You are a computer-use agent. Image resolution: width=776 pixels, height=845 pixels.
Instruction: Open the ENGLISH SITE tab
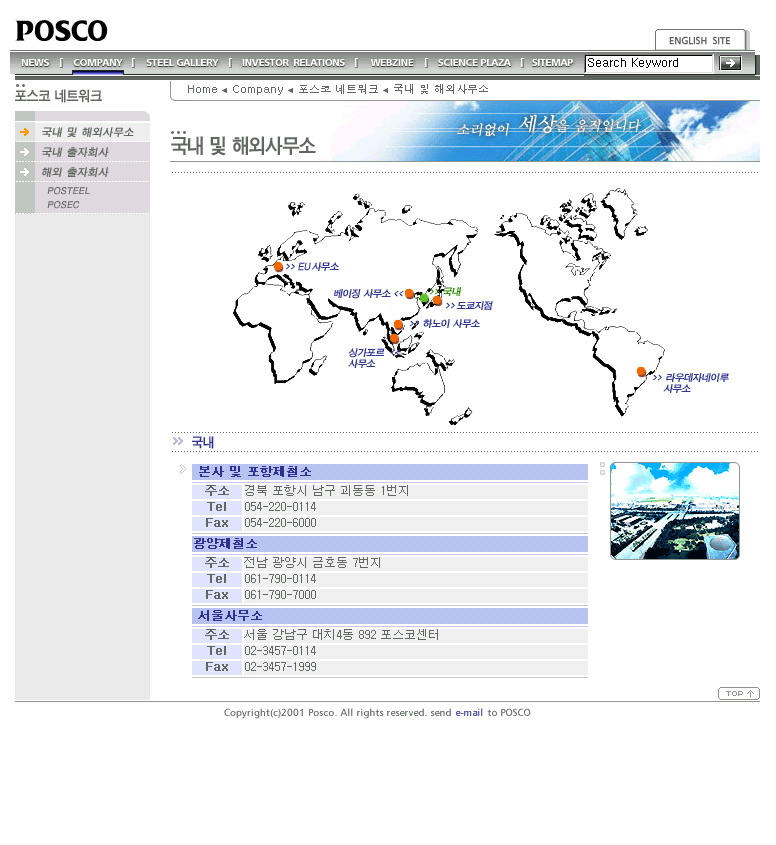coord(699,41)
